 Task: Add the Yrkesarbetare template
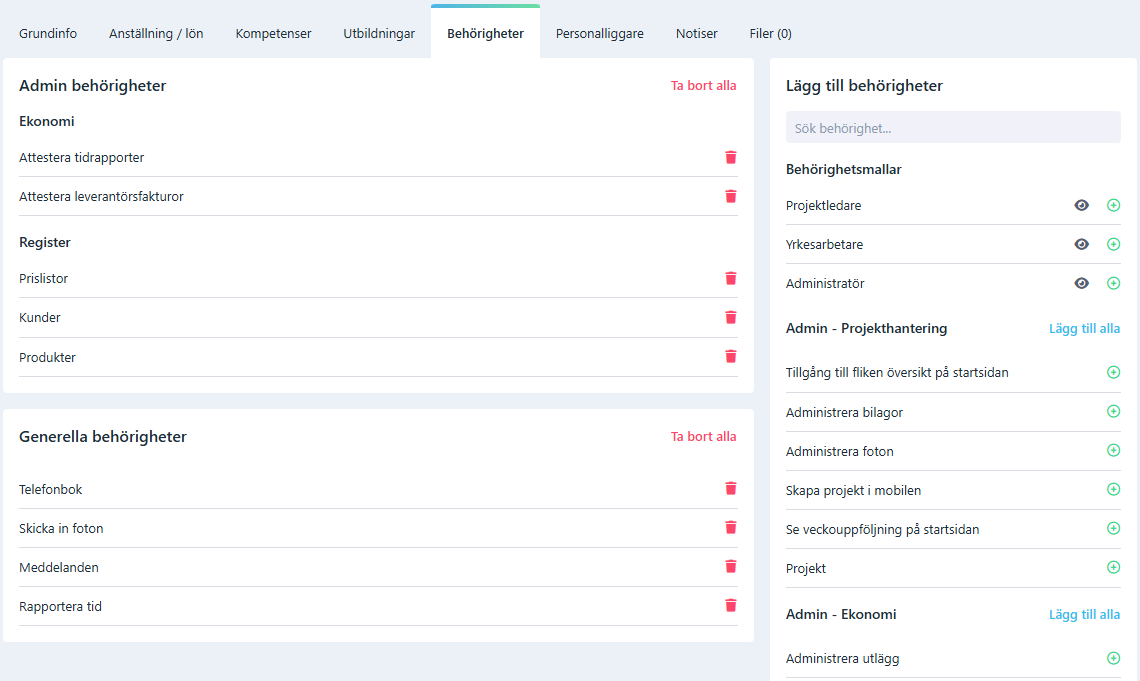pyautogui.click(x=1113, y=244)
